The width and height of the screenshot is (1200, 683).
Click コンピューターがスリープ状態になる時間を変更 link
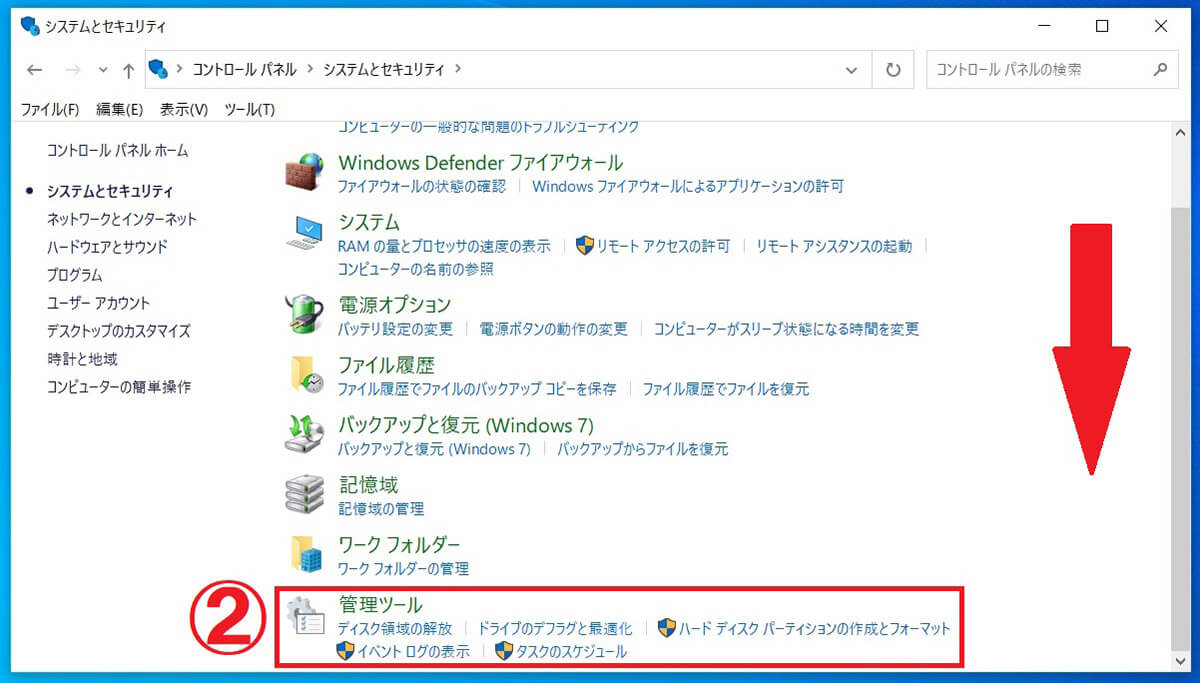pyautogui.click(x=786, y=328)
